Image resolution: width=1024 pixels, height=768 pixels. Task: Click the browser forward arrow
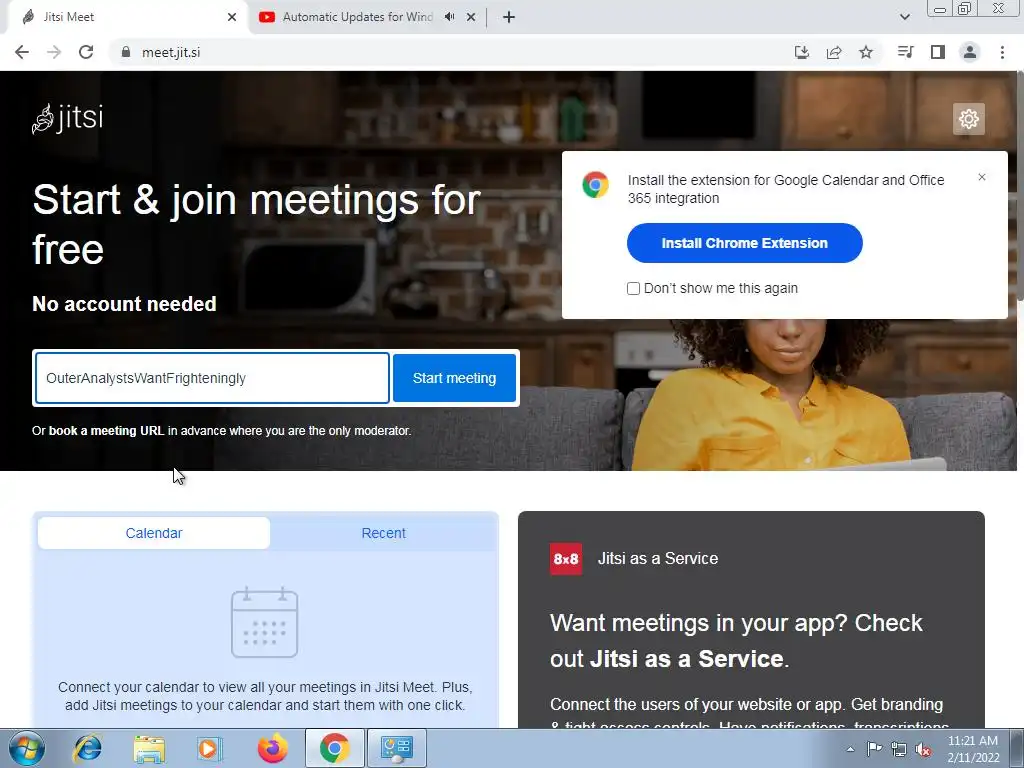click(x=54, y=52)
